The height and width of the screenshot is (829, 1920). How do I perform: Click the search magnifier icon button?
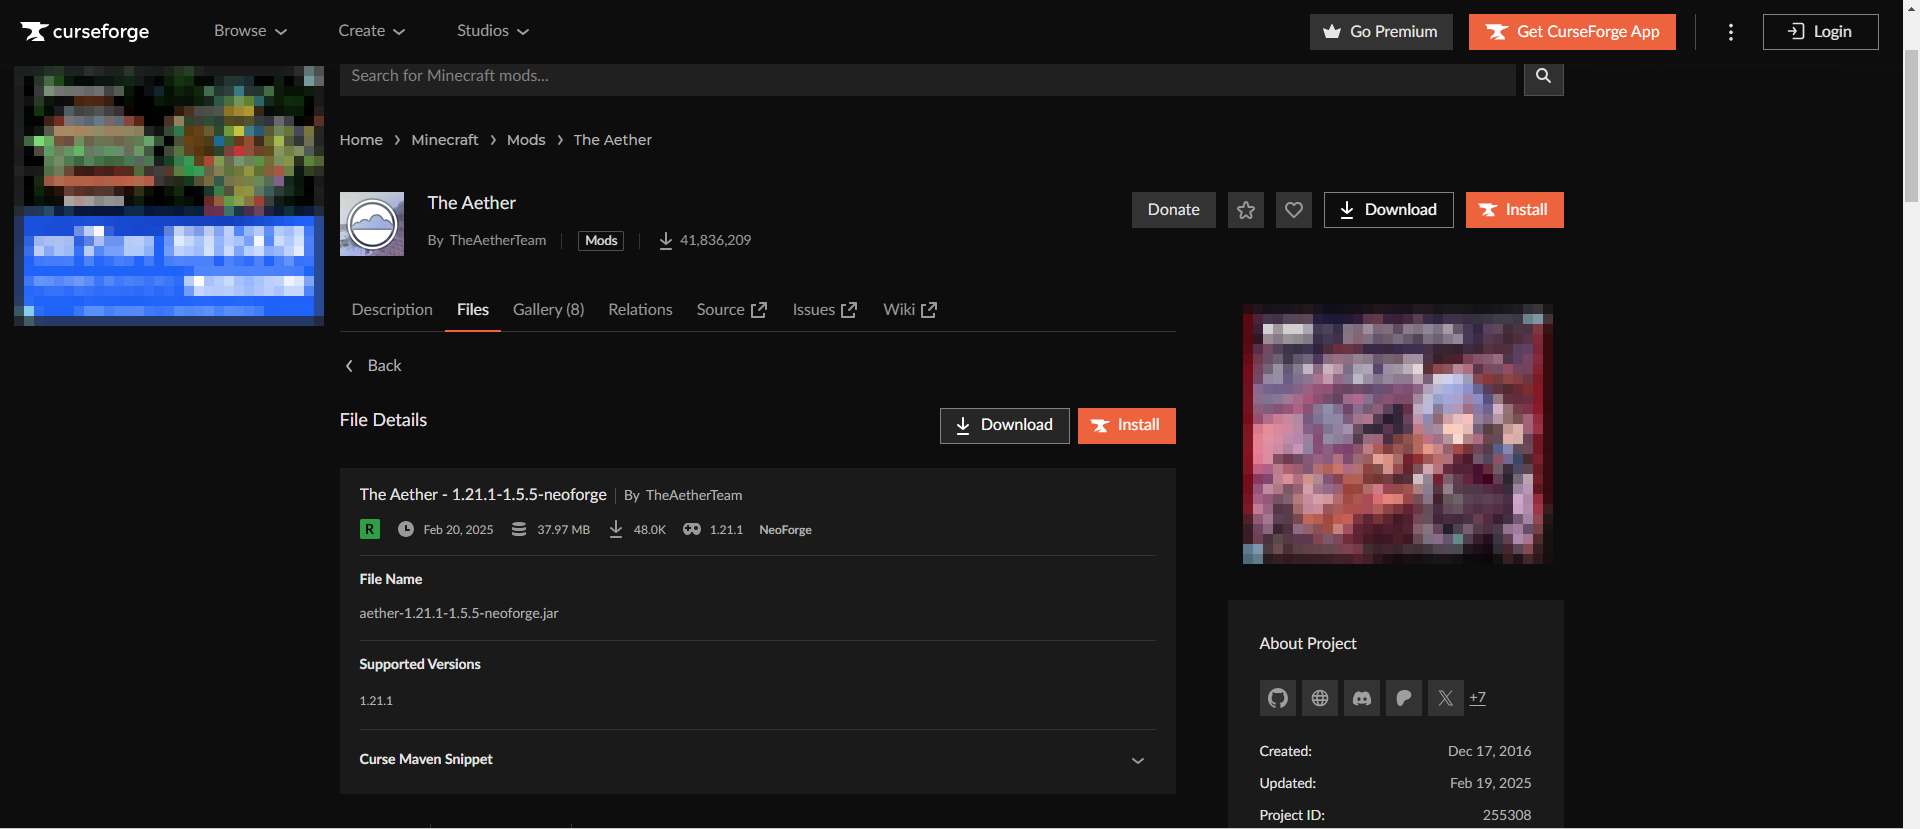click(1543, 76)
